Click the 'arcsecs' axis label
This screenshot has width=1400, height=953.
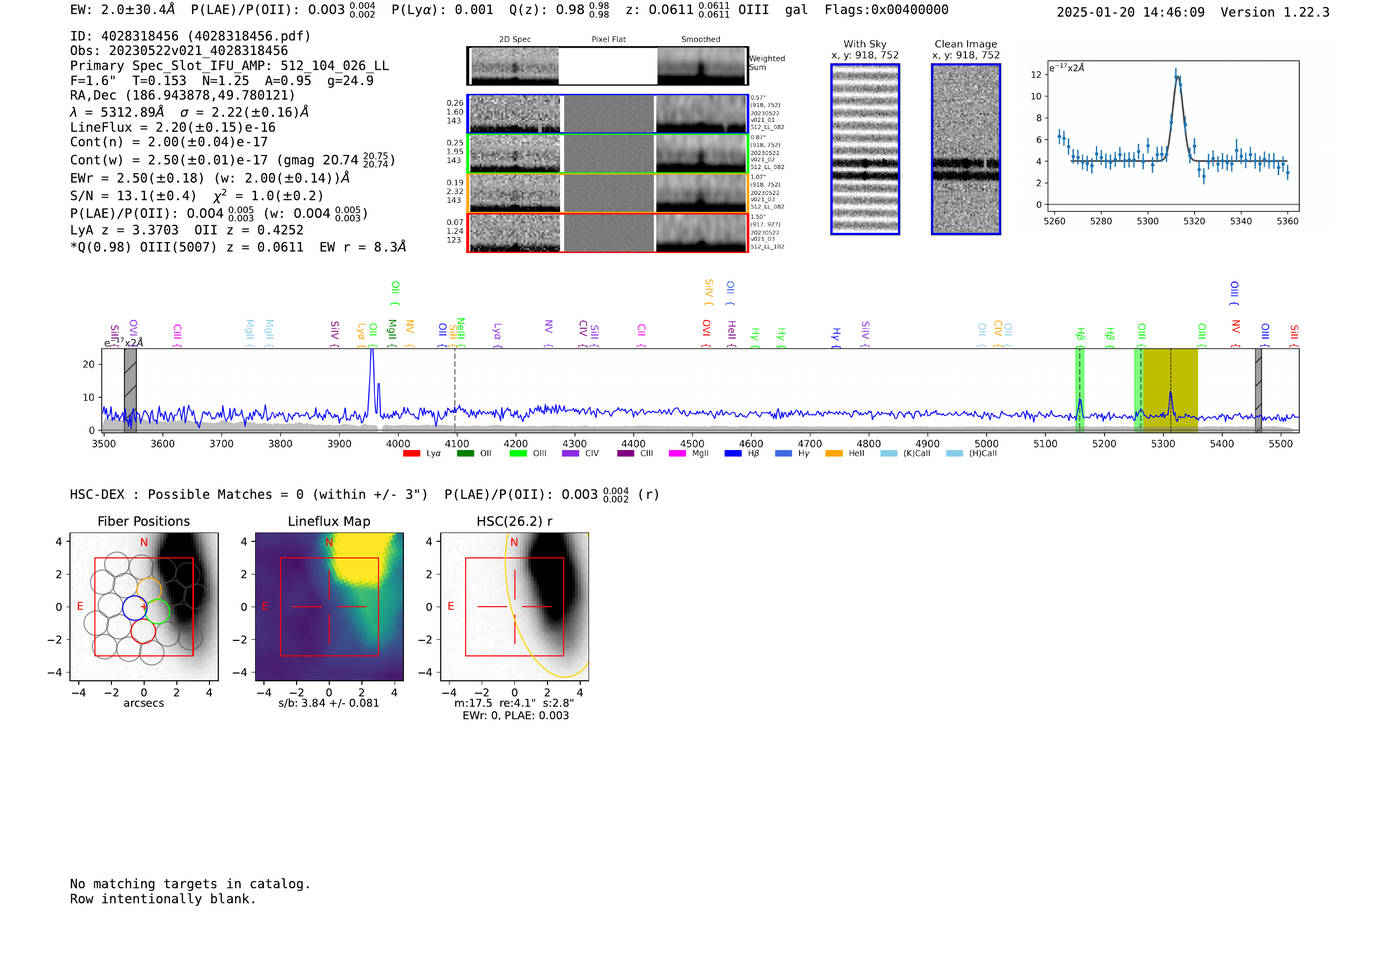click(x=144, y=703)
